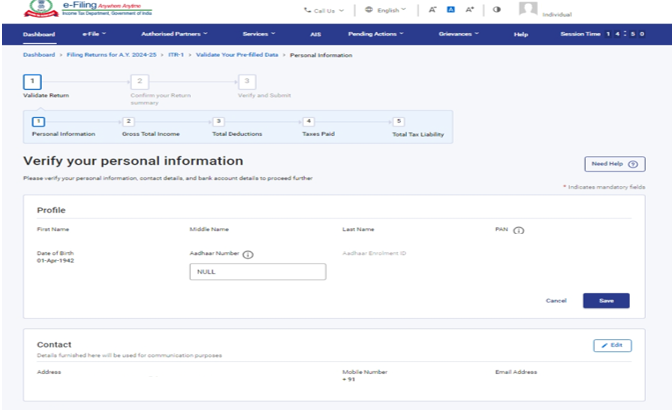Click Cancel in the Profile section
The height and width of the screenshot is (411, 672).
tap(556, 301)
